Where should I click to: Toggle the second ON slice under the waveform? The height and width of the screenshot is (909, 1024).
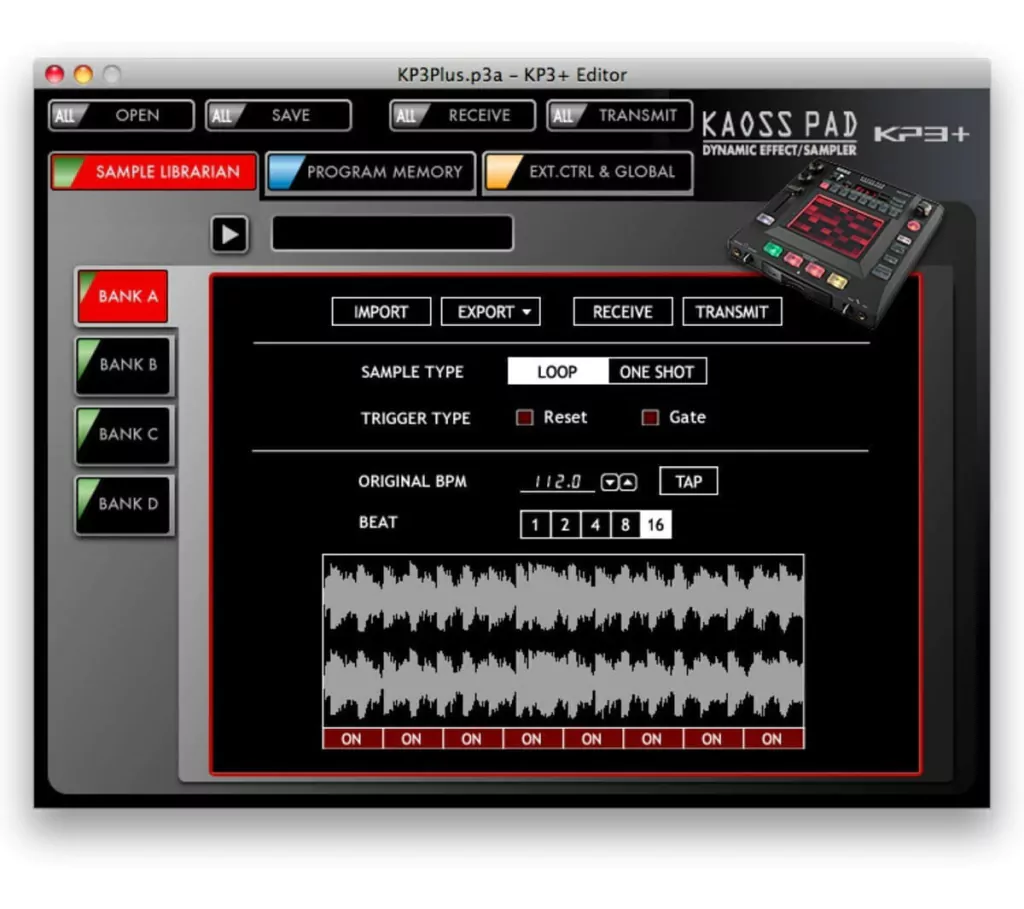[412, 739]
